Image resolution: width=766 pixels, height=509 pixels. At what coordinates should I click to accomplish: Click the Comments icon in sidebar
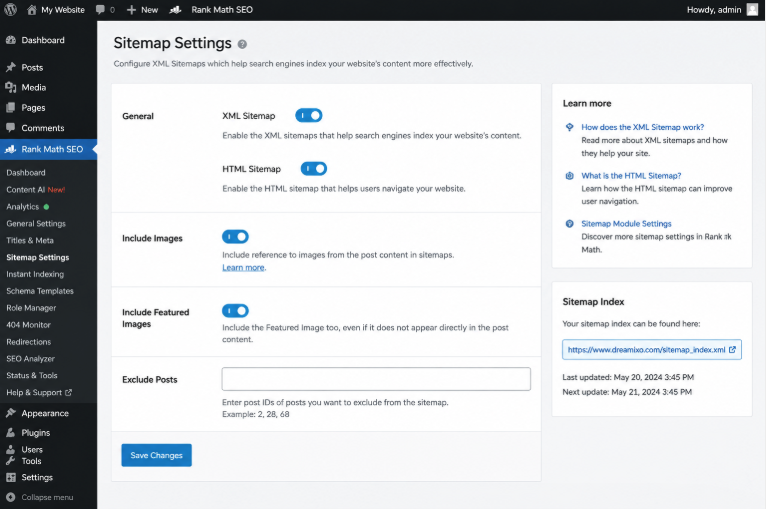click(x=11, y=127)
